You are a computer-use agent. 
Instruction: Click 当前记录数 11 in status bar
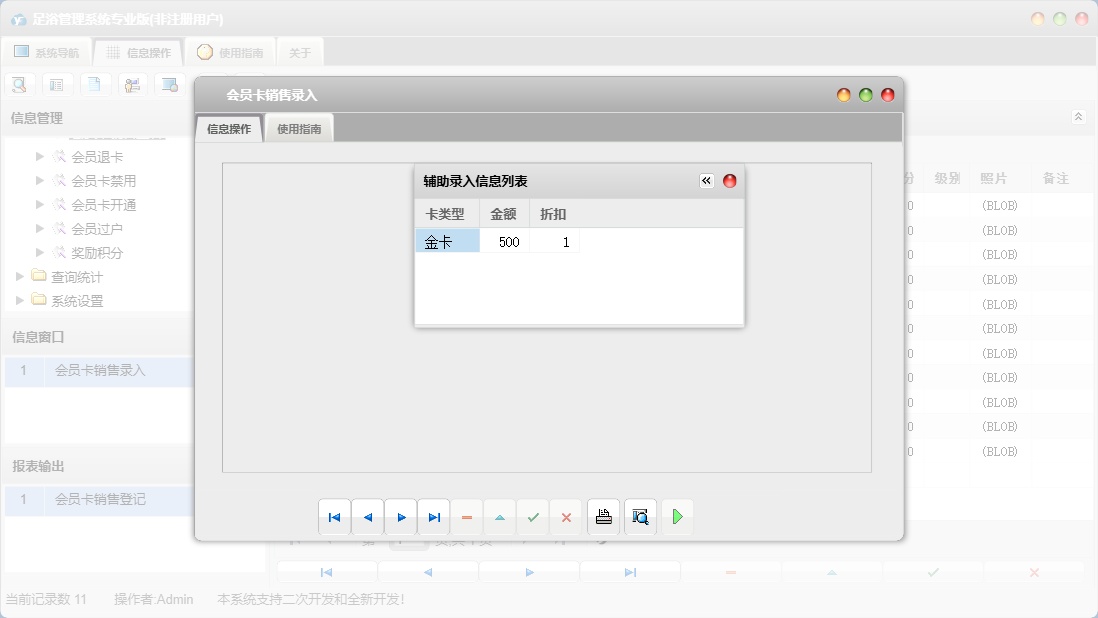(46, 599)
